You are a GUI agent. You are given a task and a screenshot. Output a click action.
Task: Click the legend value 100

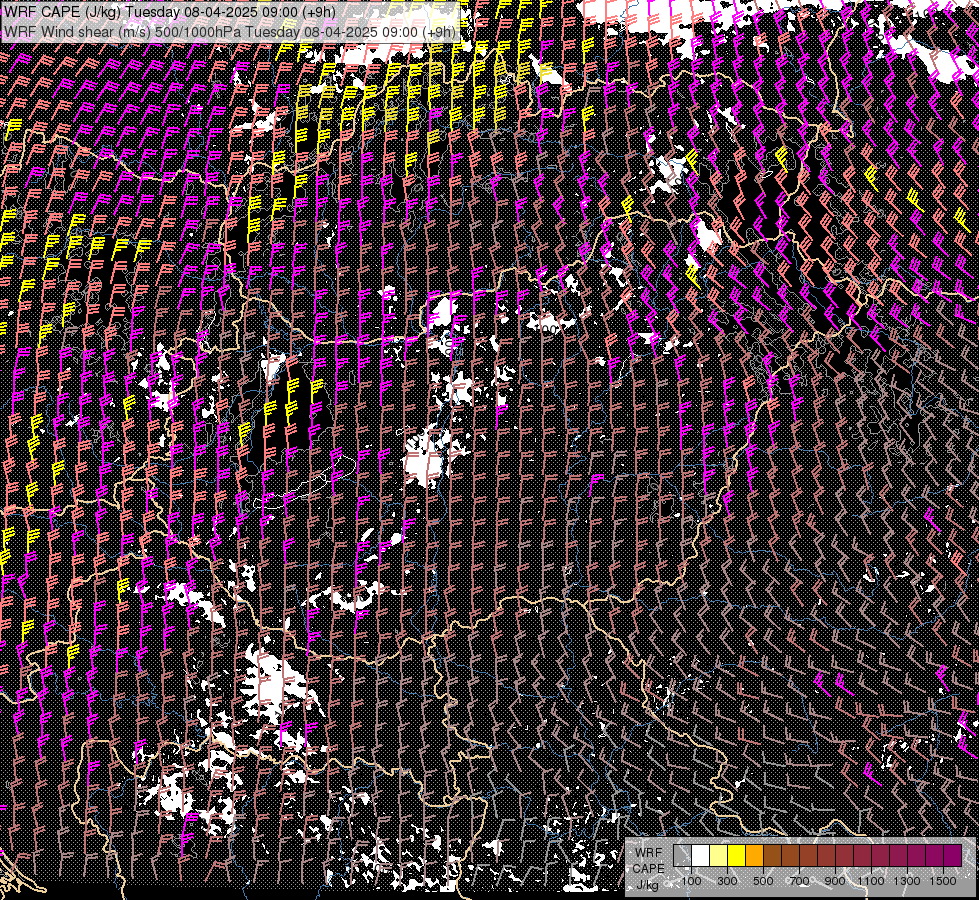point(691,881)
